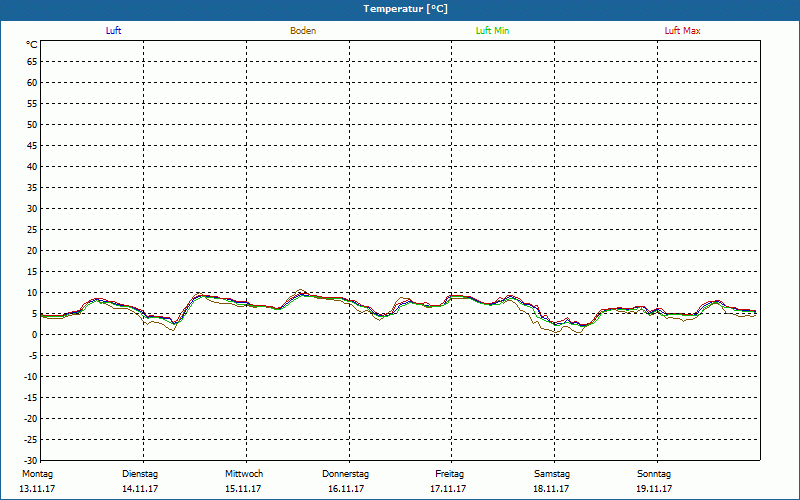Click the '45' y-axis value
The width and height of the screenshot is (800, 500).
click(x=32, y=146)
